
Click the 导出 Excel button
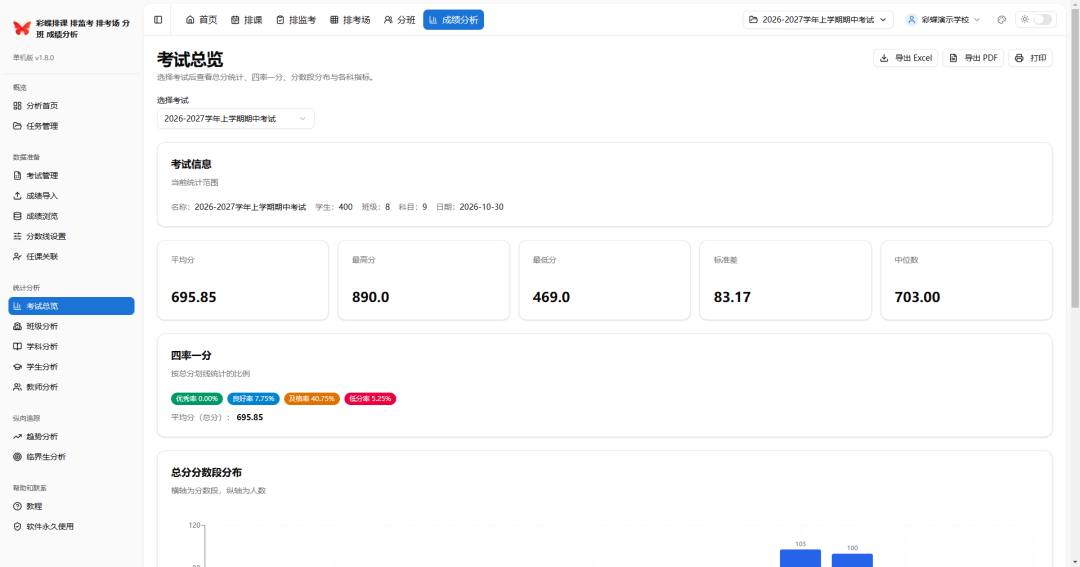click(905, 58)
